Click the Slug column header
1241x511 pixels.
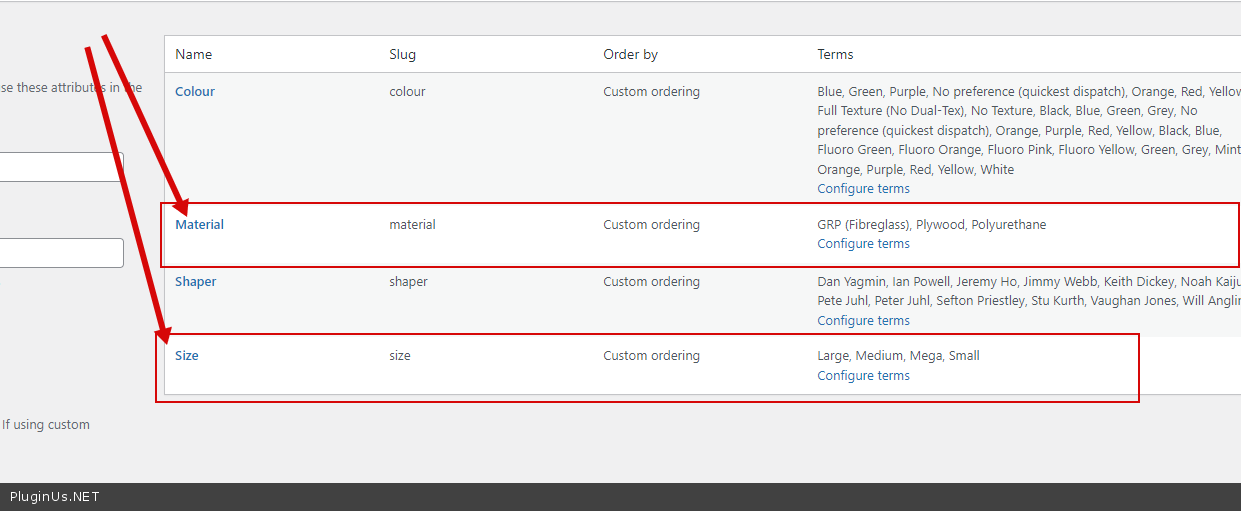pos(402,55)
